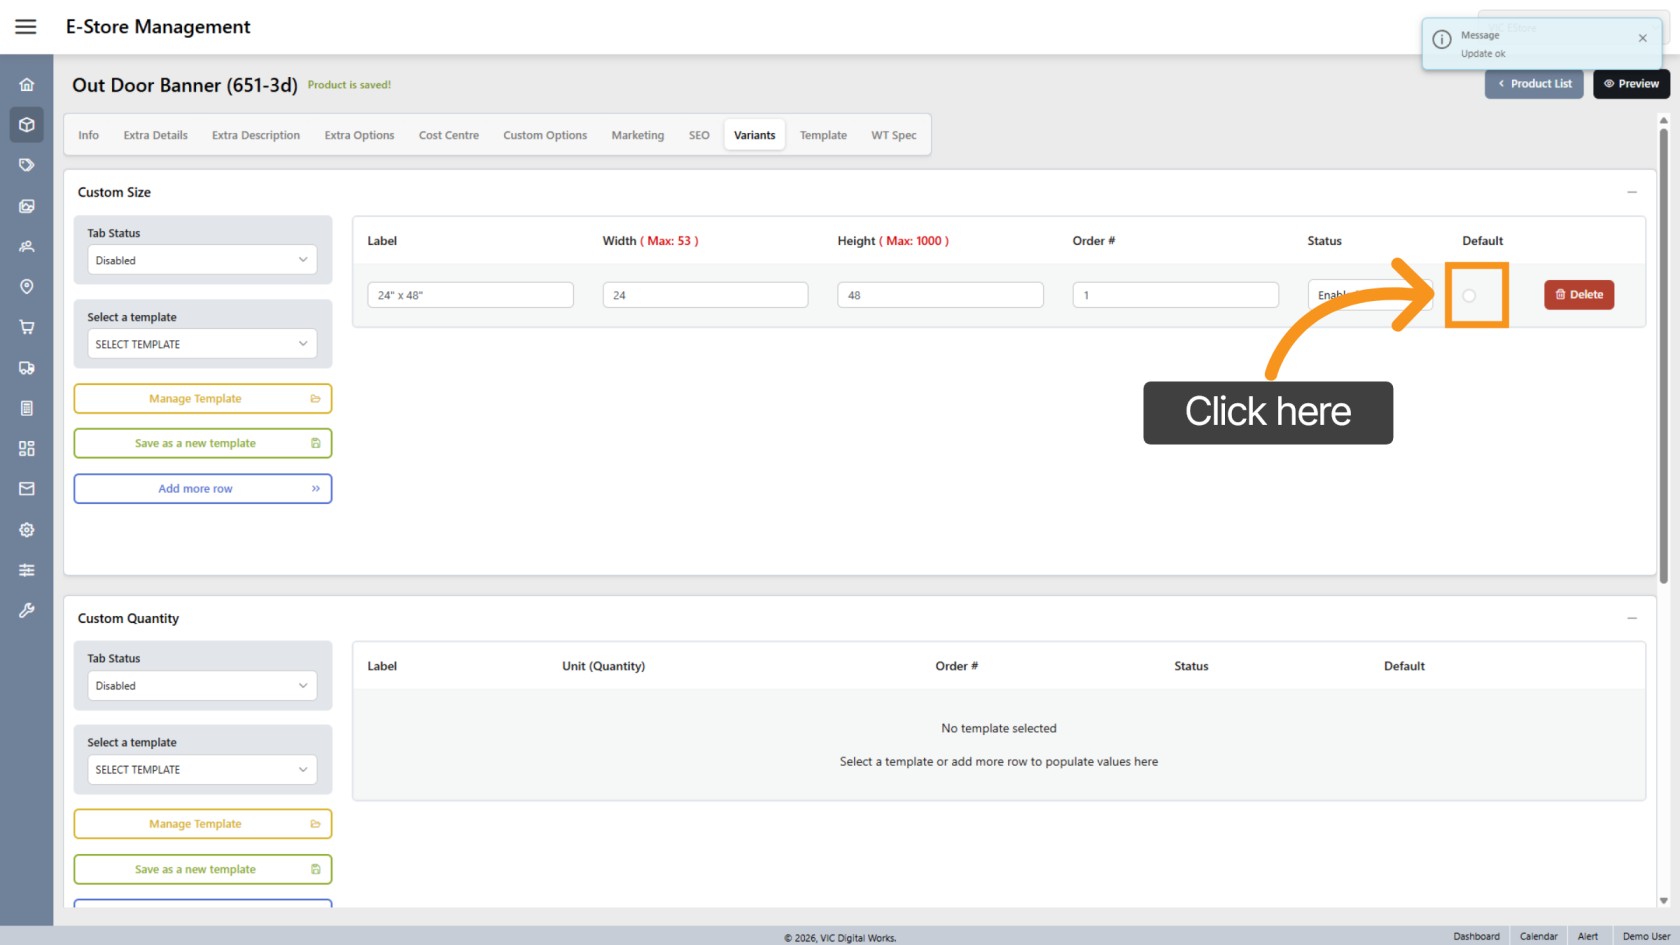The image size is (1680, 945).
Task: Open Custom Quantity Tab Status dropdown
Action: (x=202, y=686)
